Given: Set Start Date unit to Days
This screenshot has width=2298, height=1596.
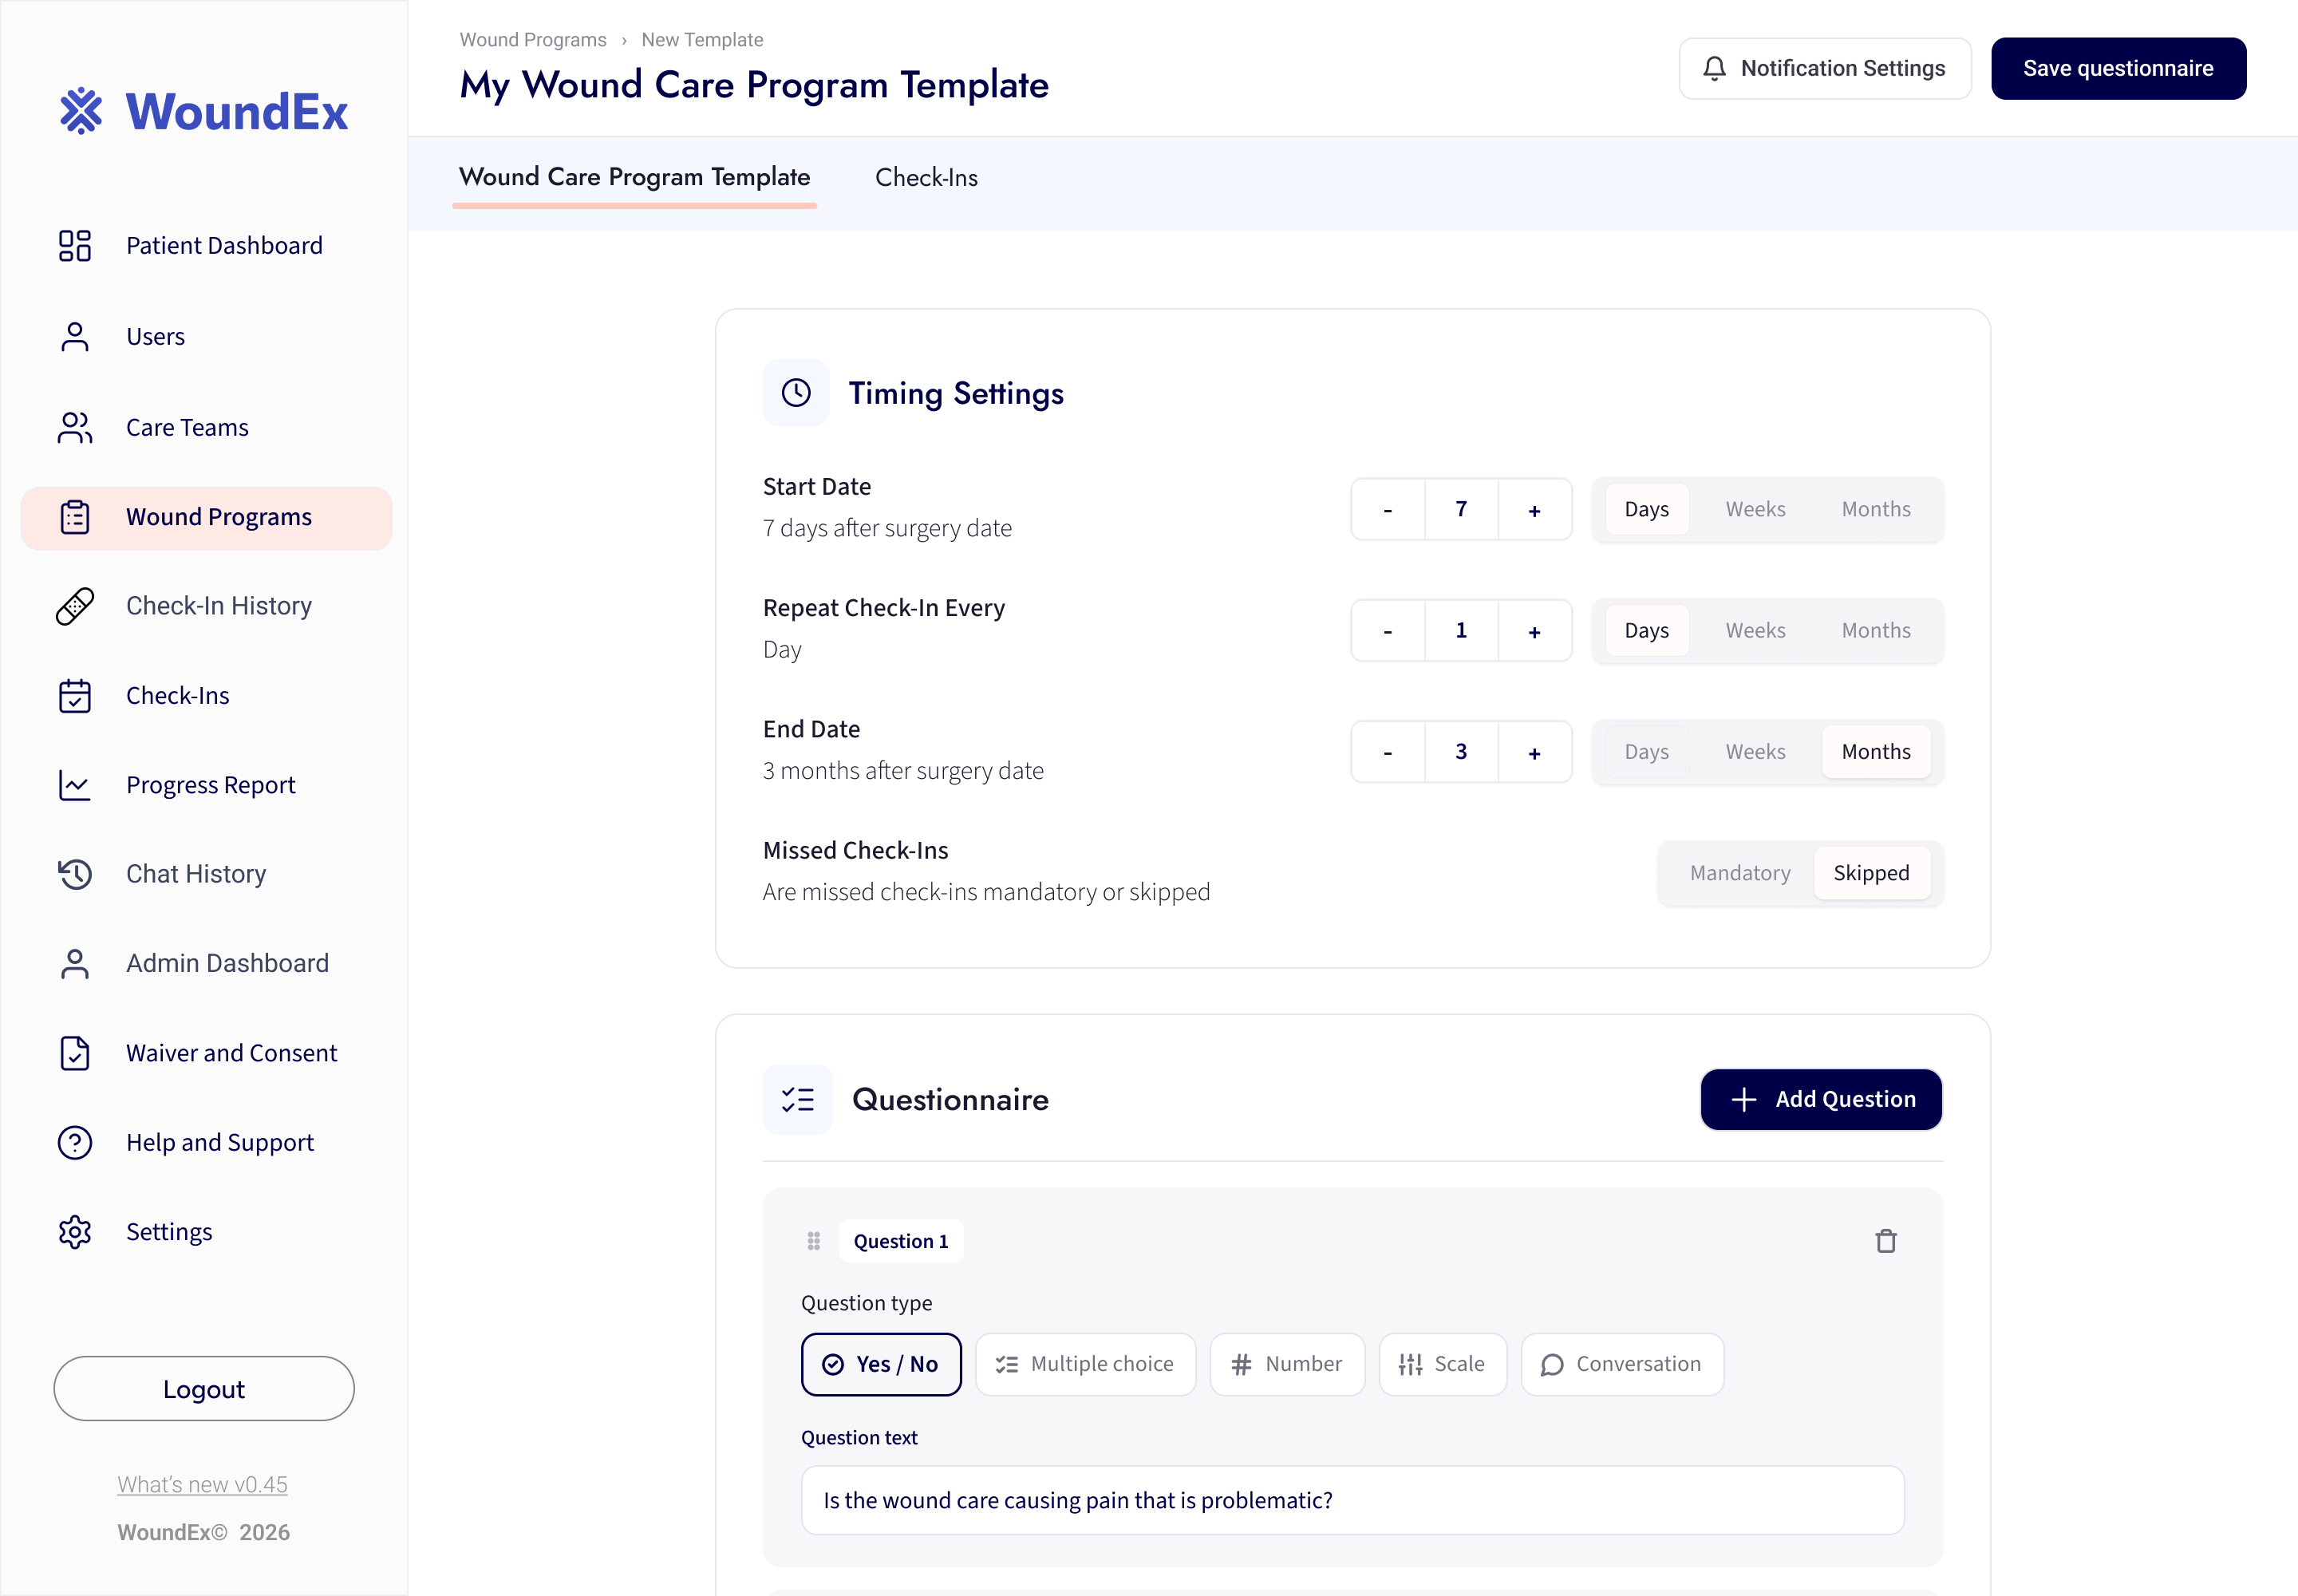Looking at the screenshot, I should pos(1646,509).
